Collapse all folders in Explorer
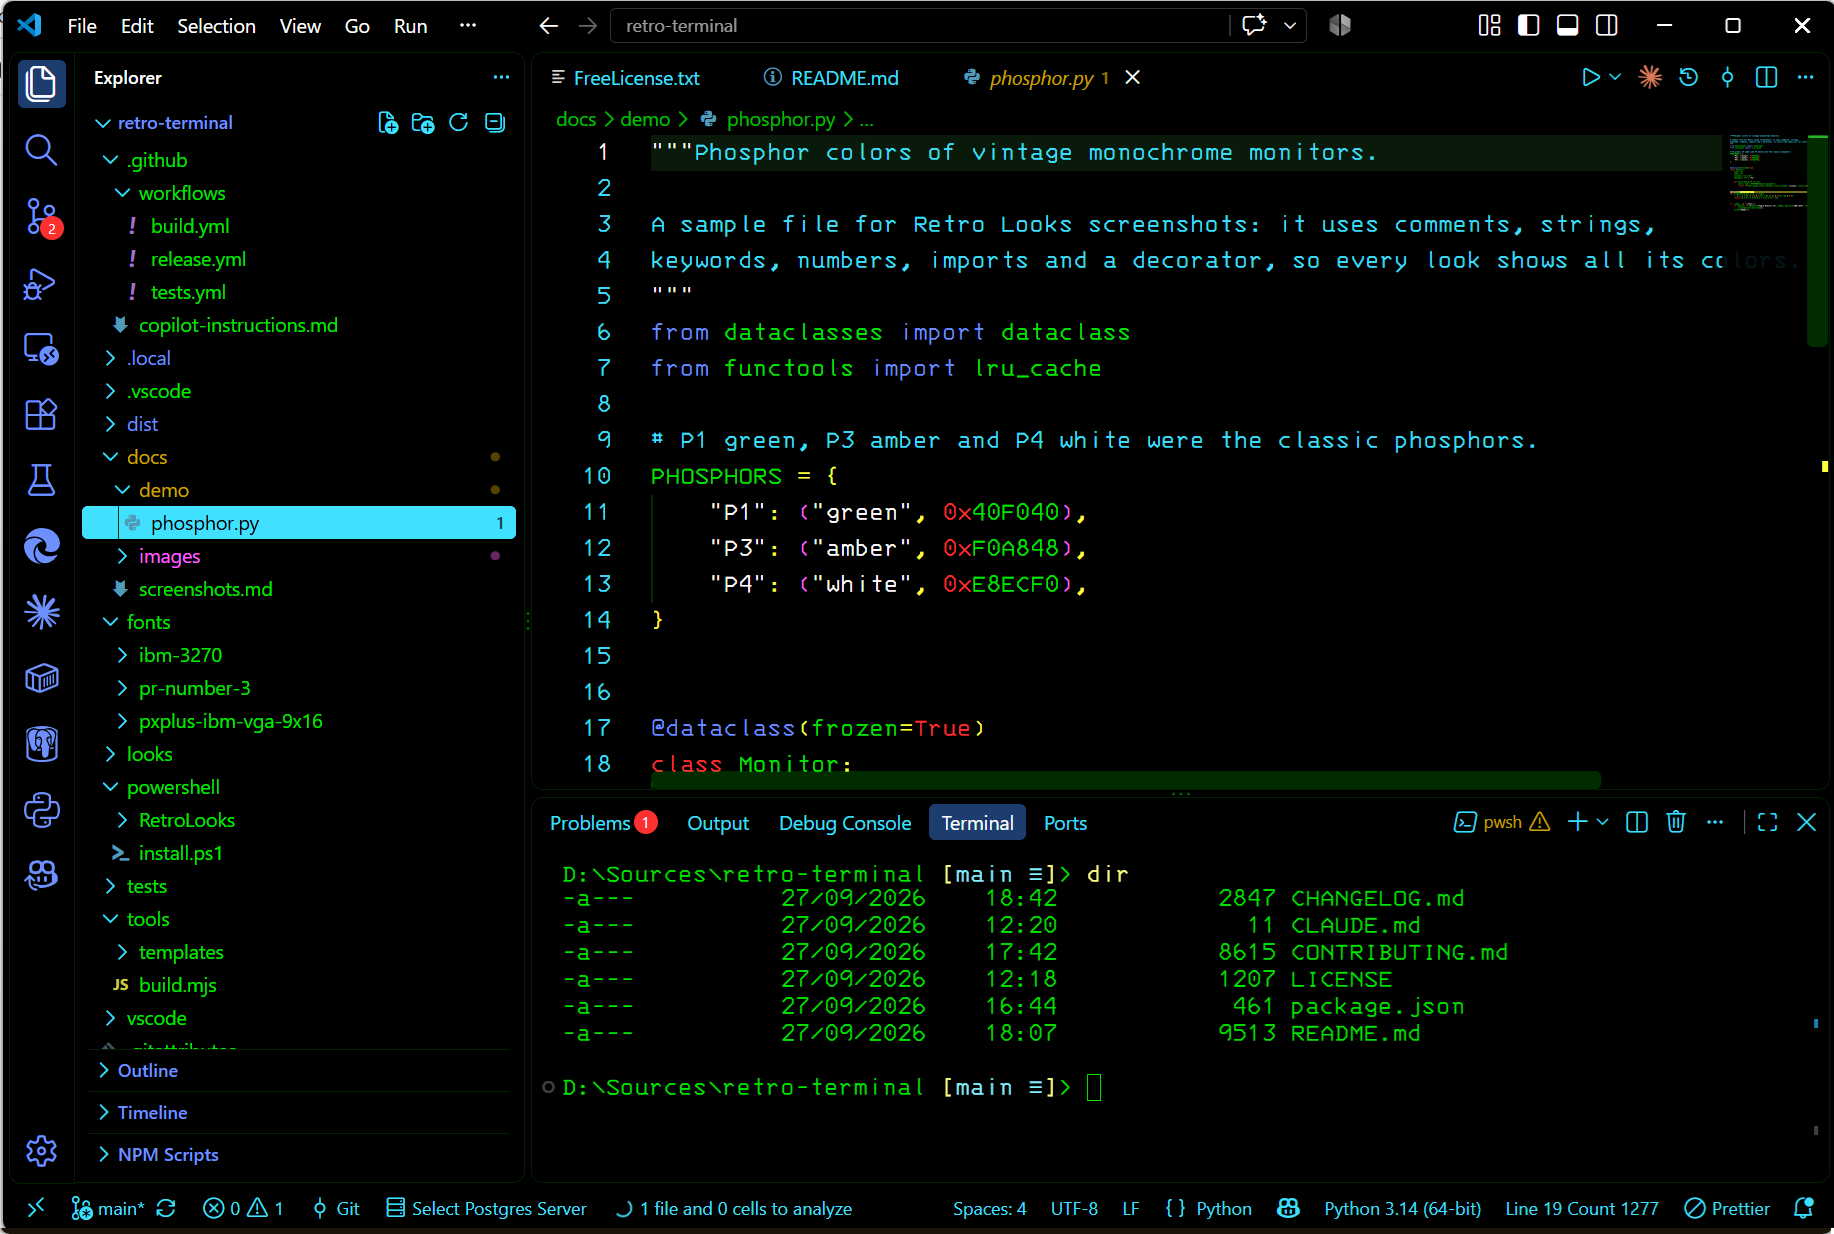 tap(495, 123)
